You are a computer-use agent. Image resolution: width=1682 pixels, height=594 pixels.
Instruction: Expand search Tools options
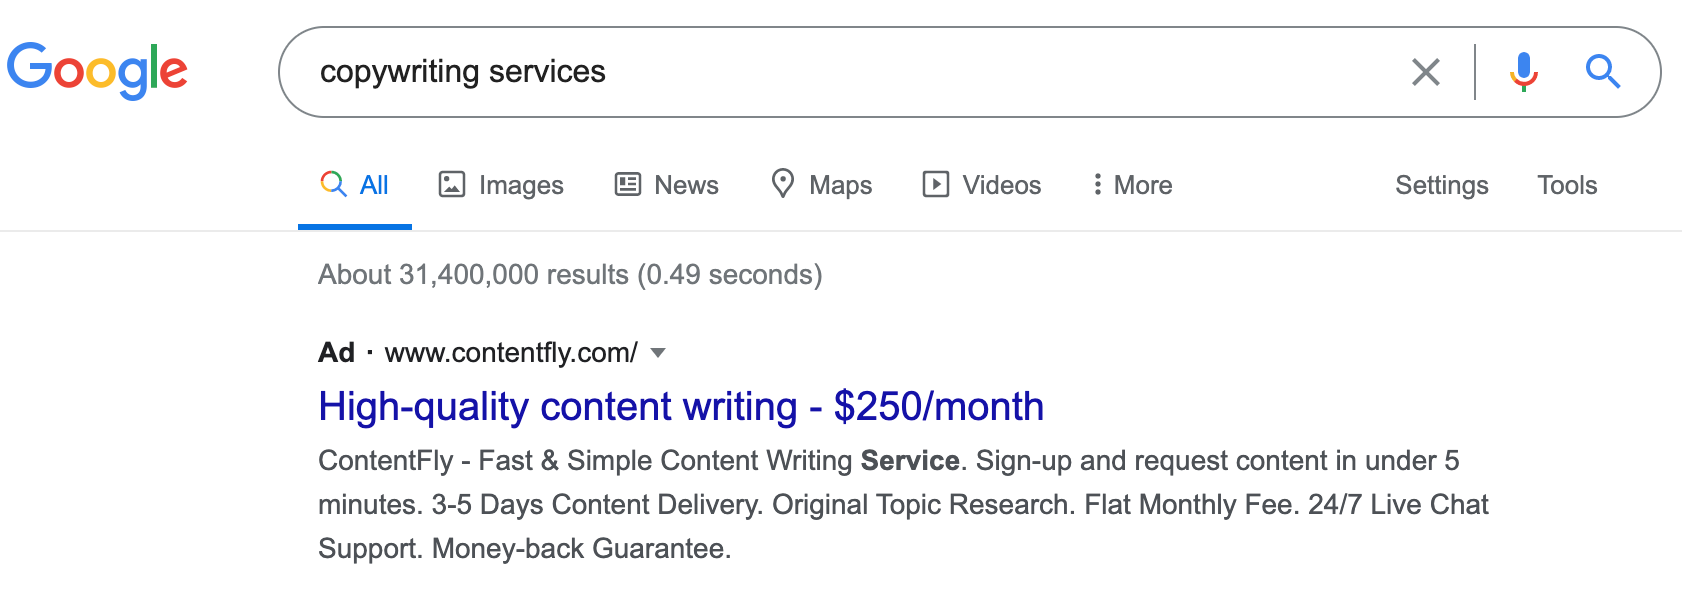pyautogui.click(x=1566, y=185)
